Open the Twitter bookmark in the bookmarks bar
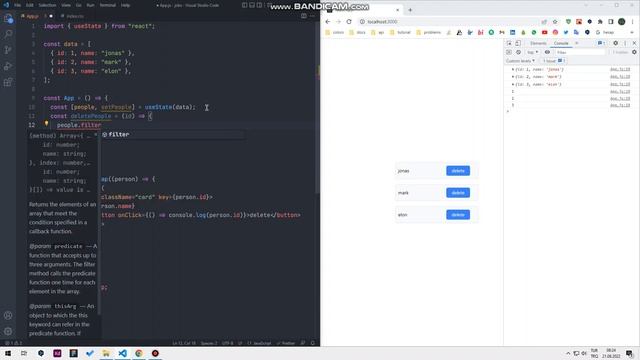Screen dimensions: 640x360 (x=566, y=32)
